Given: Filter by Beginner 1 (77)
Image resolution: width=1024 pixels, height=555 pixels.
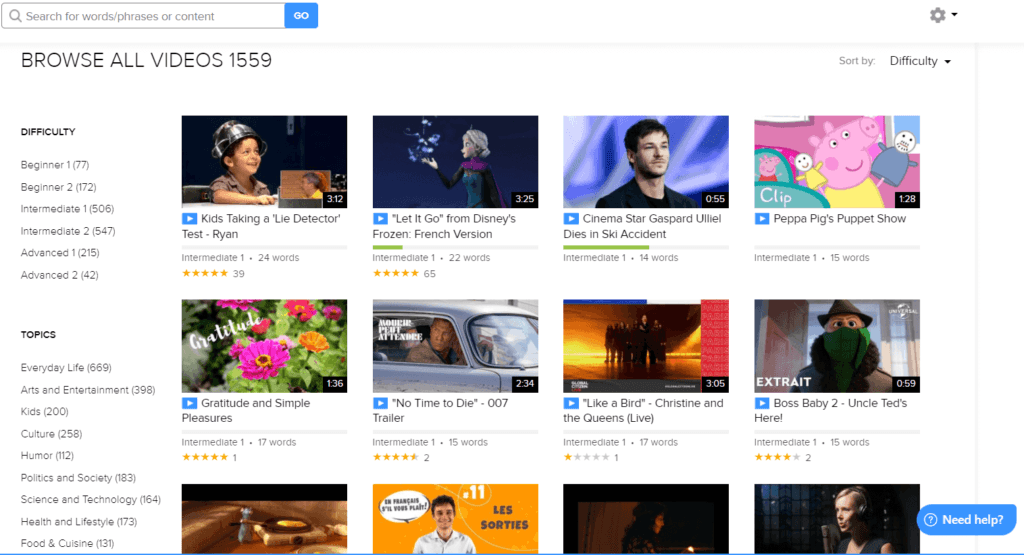Looking at the screenshot, I should coord(55,165).
